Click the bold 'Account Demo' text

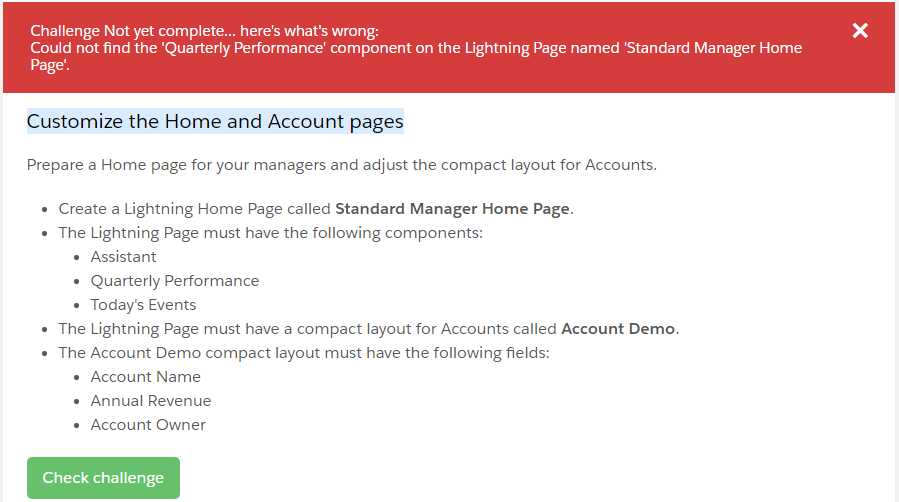(x=618, y=329)
